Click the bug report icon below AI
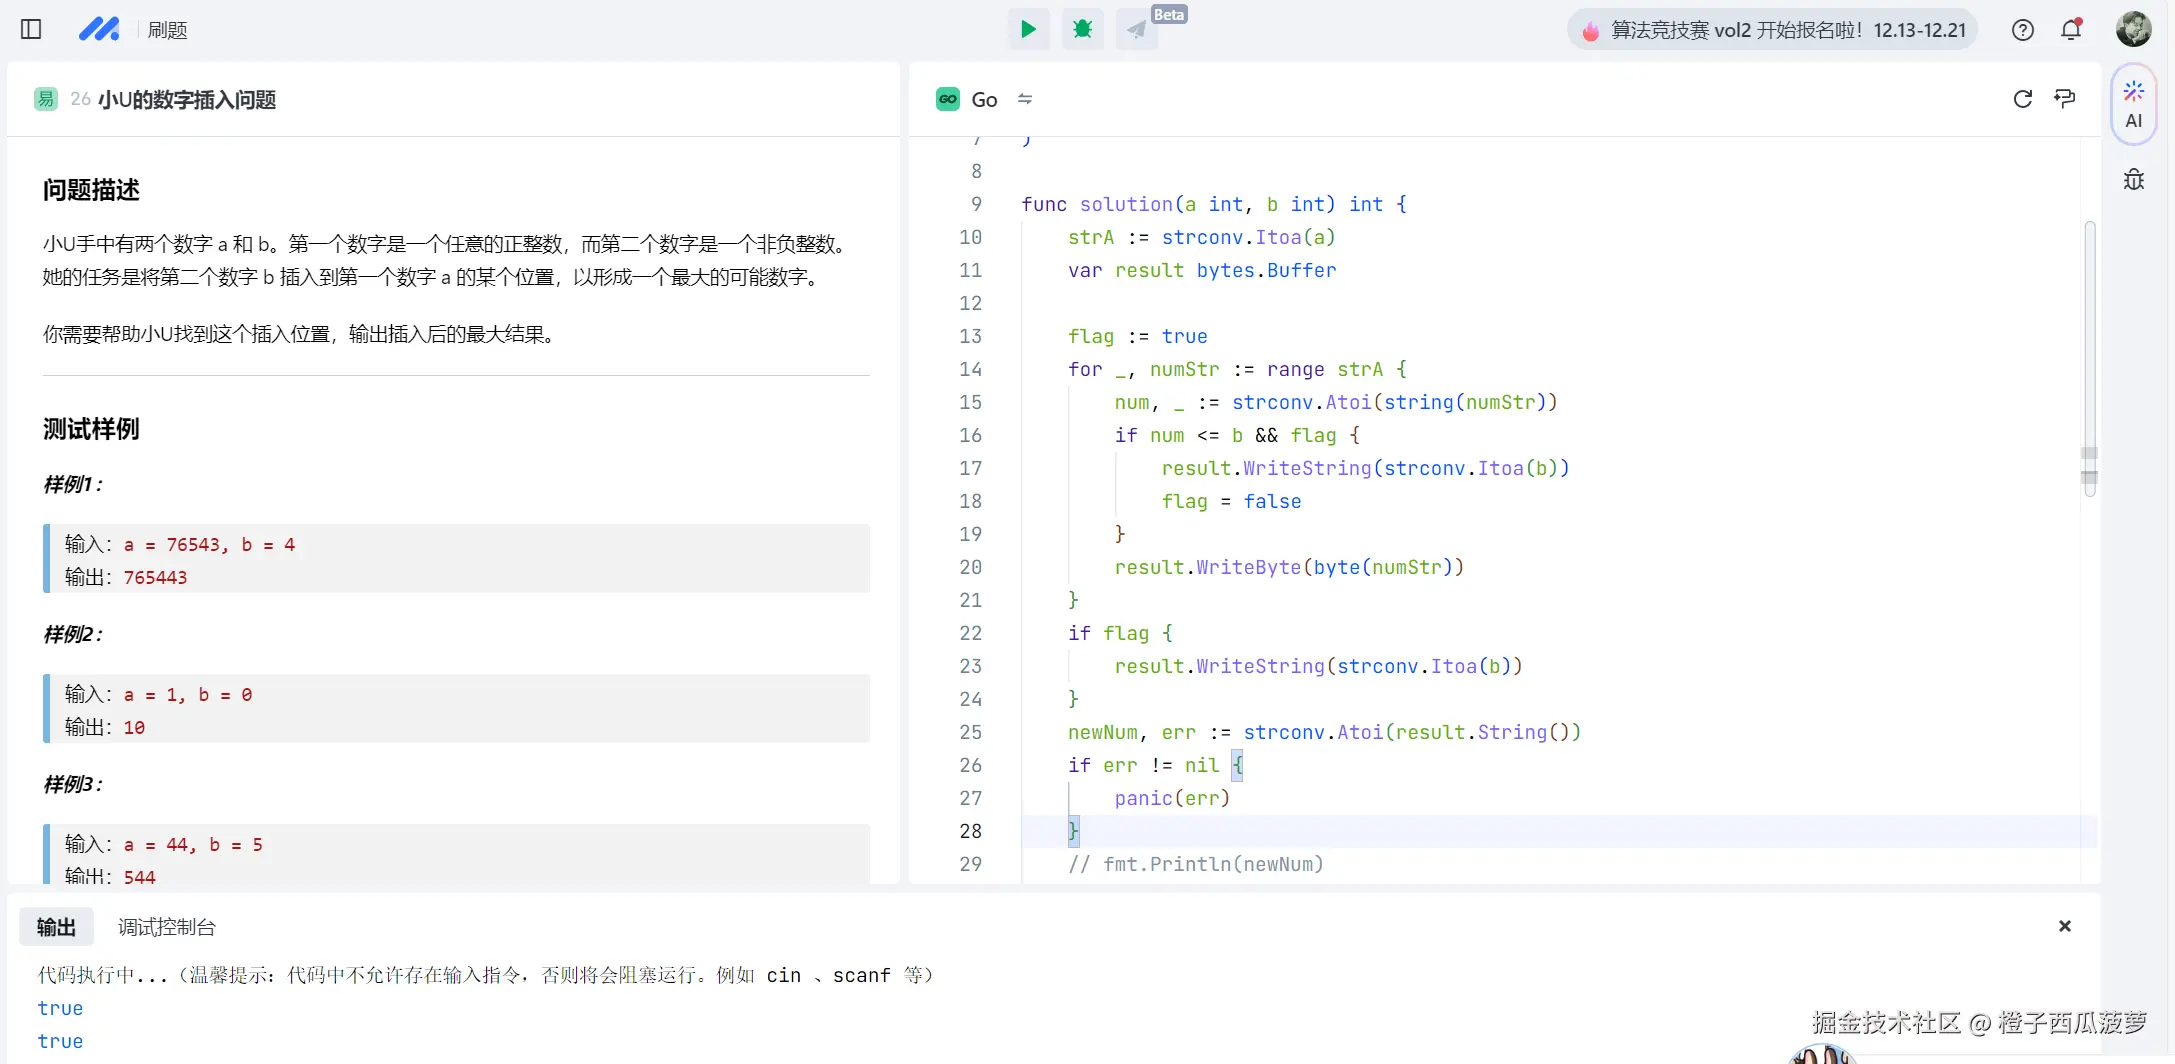The width and height of the screenshot is (2175, 1064). coord(2134,180)
